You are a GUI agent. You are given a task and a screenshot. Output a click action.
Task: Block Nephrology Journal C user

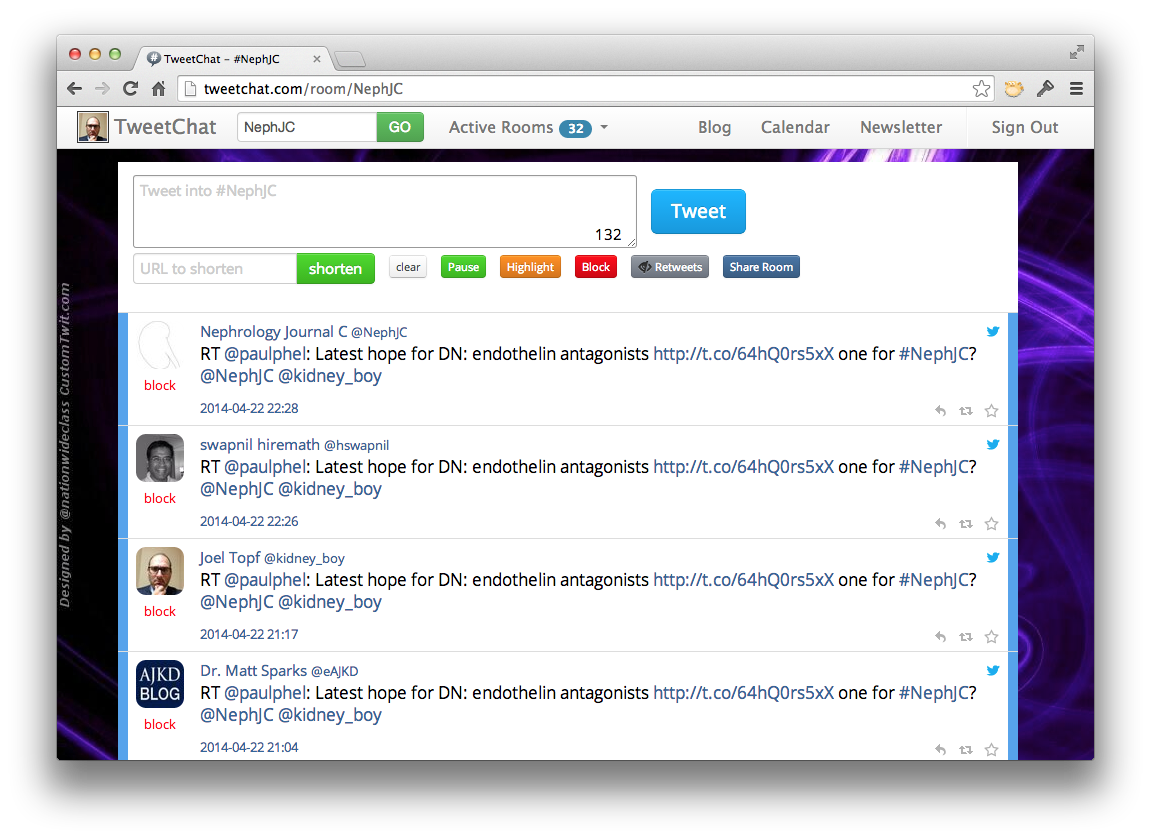click(159, 385)
